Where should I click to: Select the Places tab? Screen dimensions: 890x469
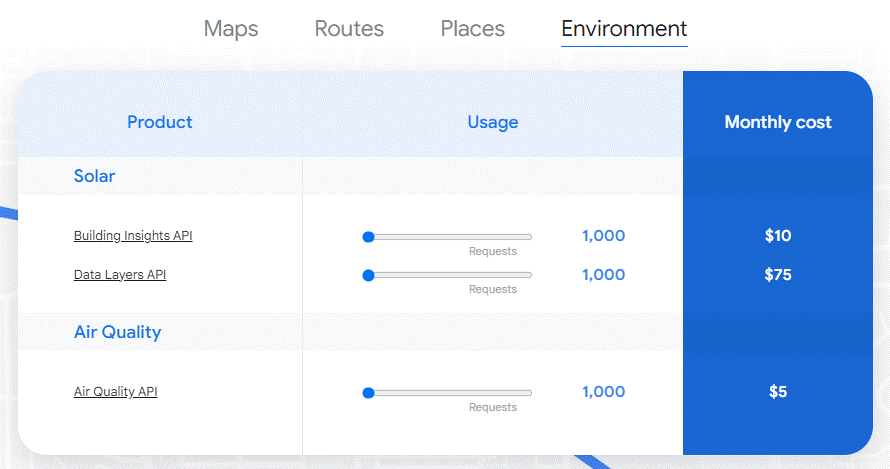click(473, 28)
